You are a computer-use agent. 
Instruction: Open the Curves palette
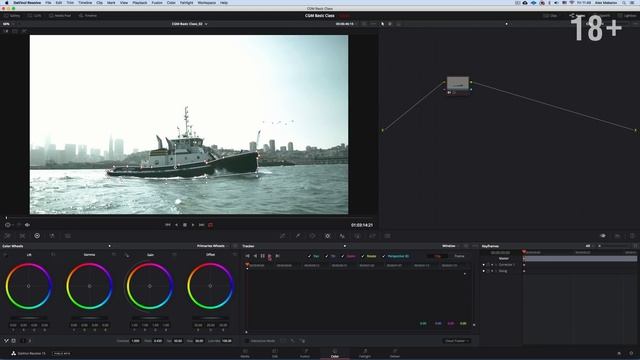click(x=282, y=236)
